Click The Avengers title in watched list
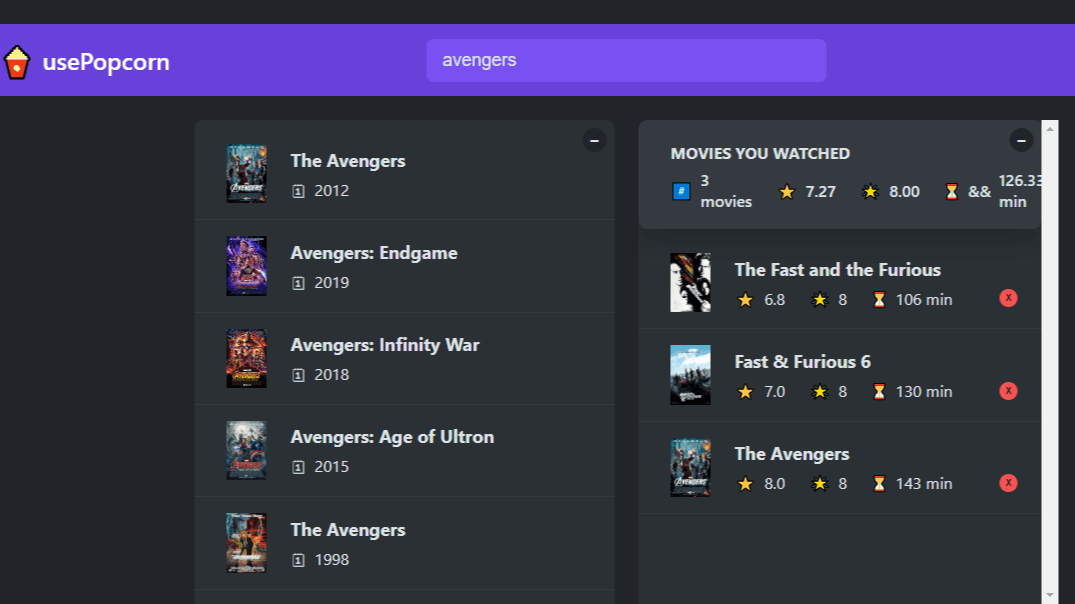This screenshot has height=604, width=1075. click(792, 454)
